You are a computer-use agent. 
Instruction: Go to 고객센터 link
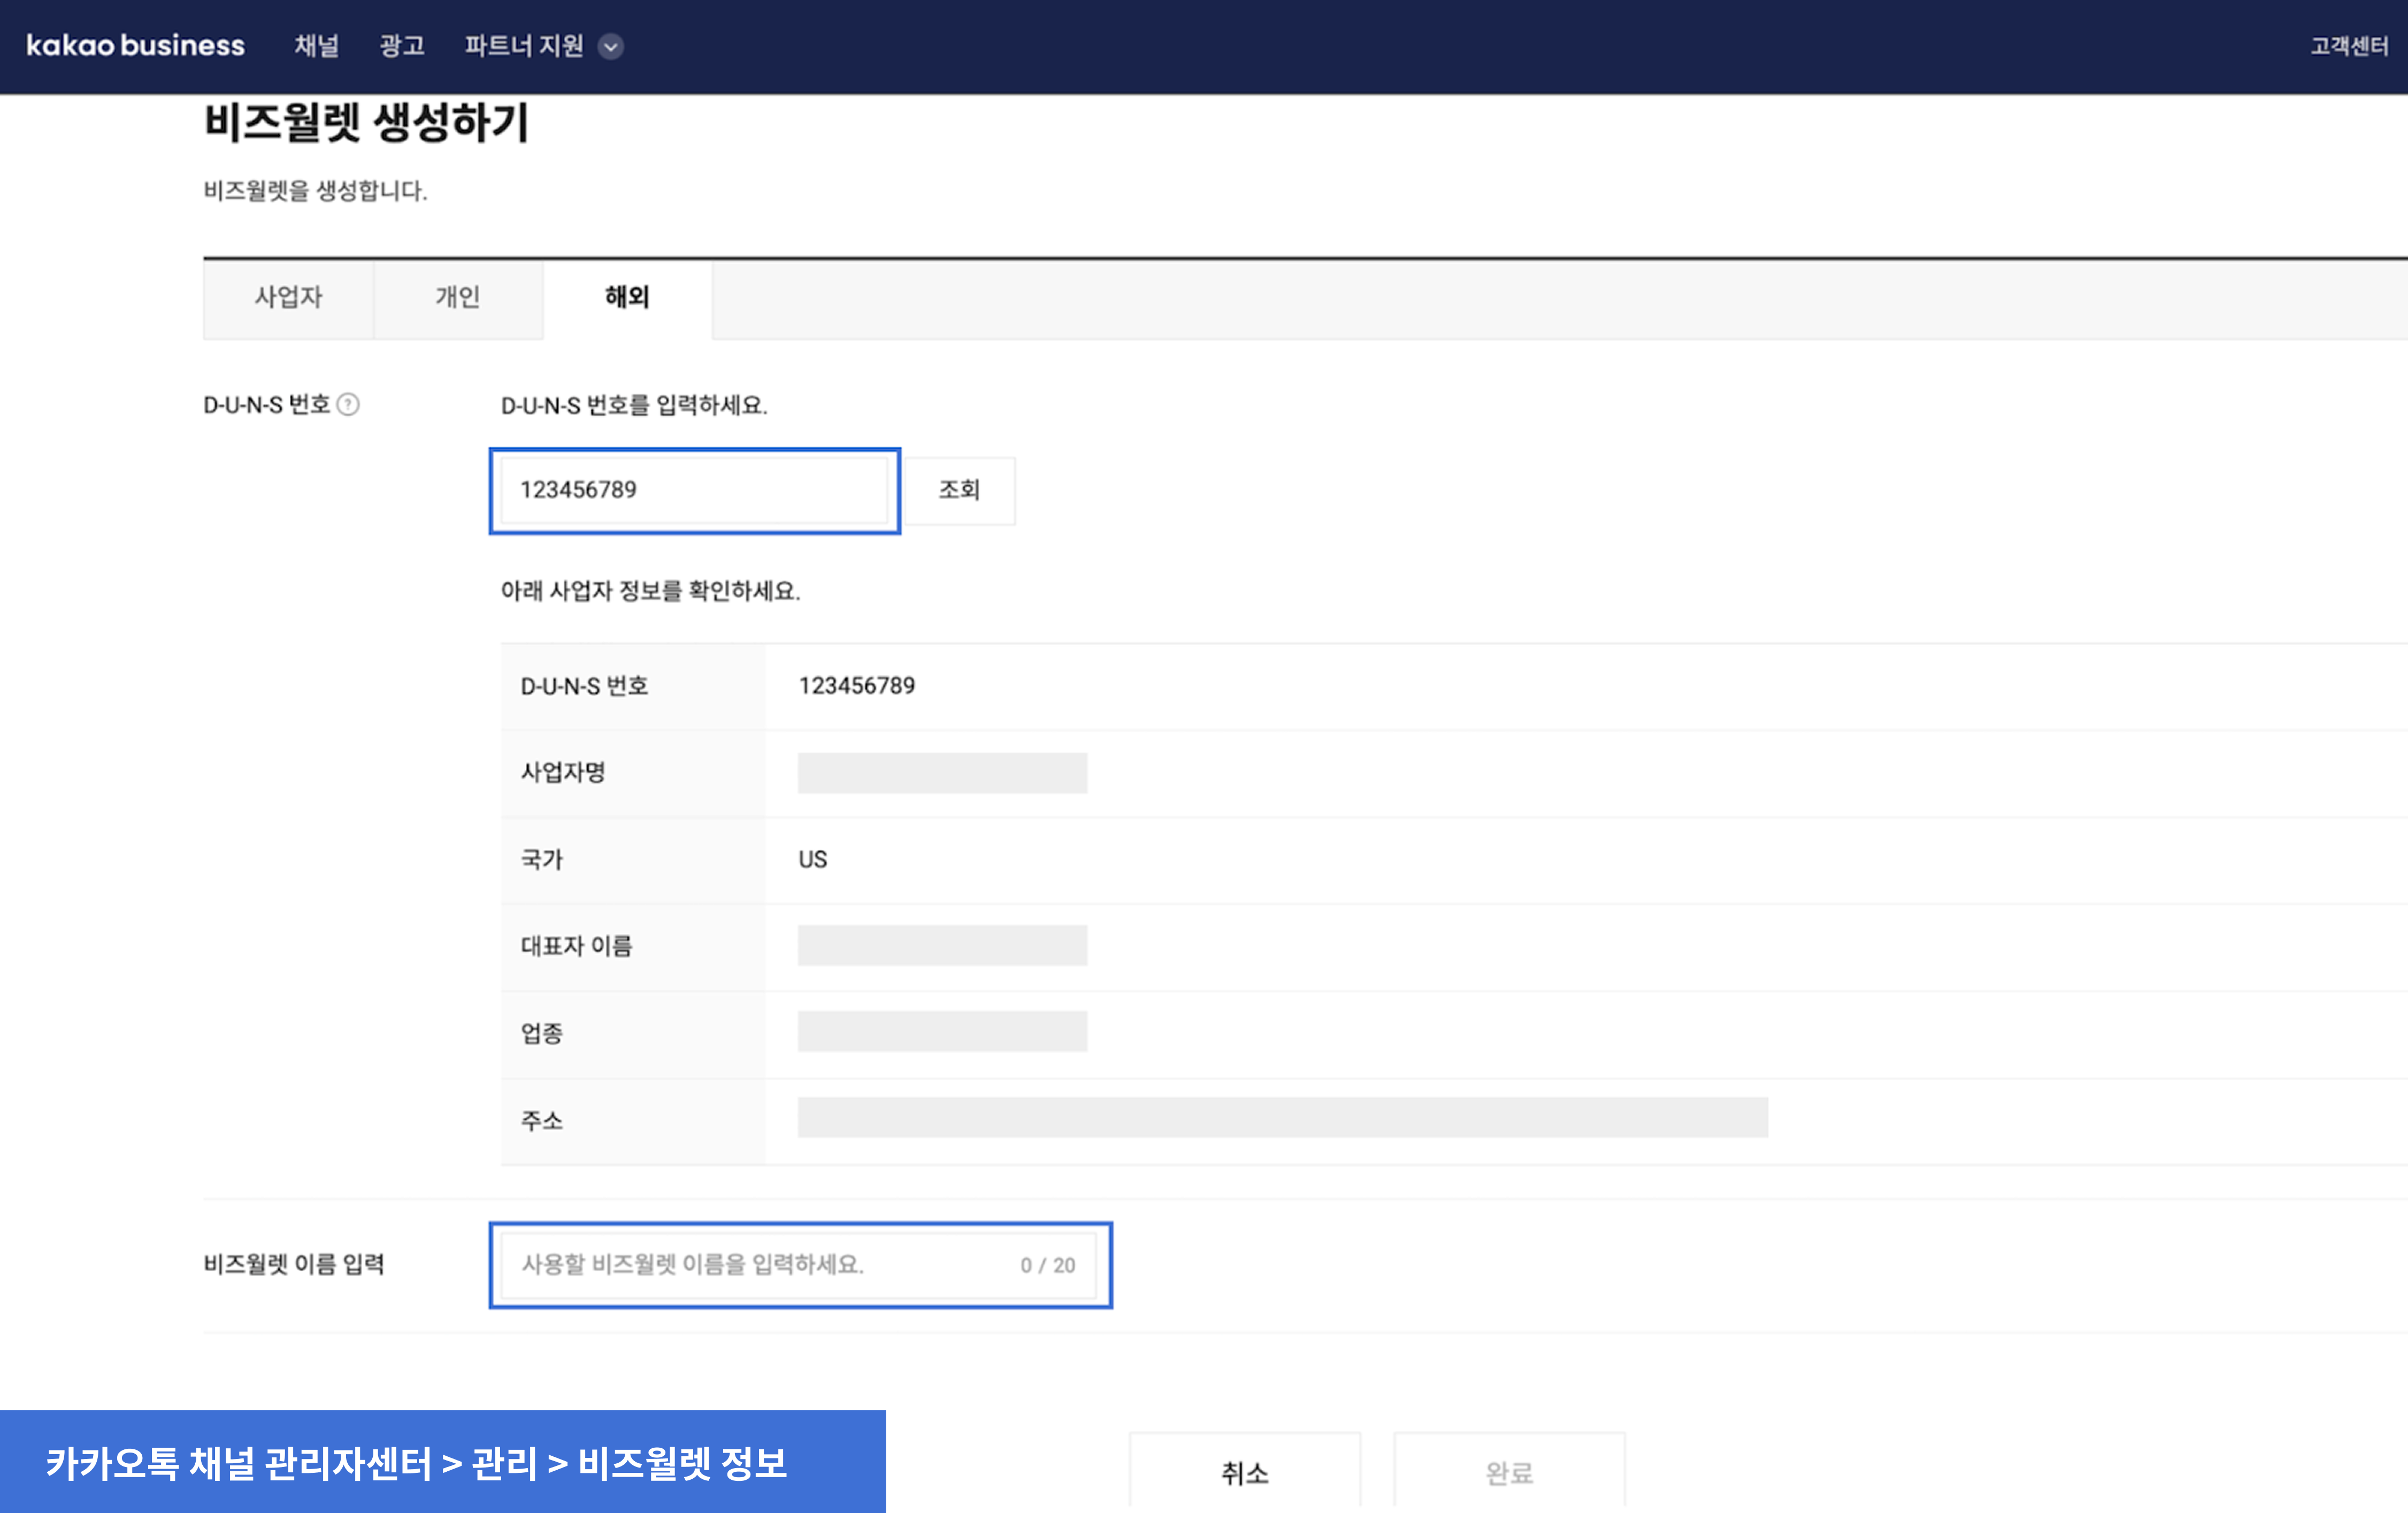[x=2348, y=46]
